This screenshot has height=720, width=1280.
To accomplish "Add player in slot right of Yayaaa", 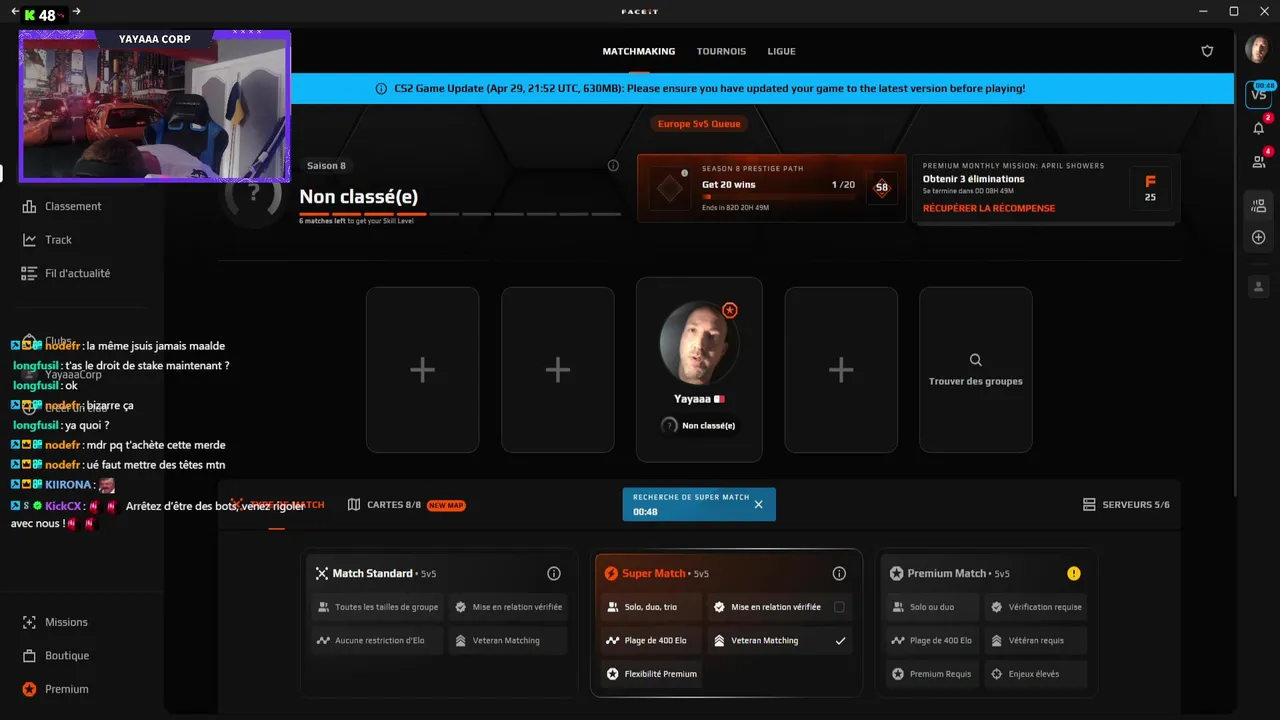I will point(841,370).
